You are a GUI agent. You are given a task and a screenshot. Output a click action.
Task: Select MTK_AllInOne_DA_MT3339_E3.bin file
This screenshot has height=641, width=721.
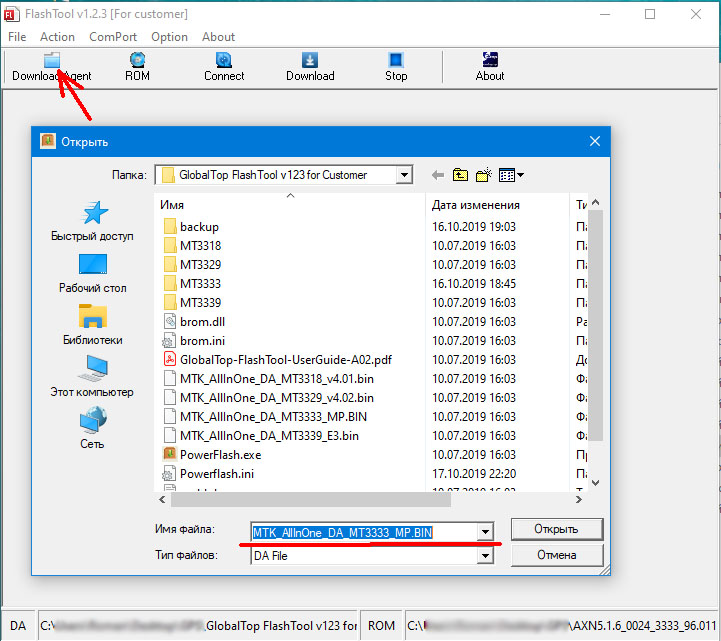tap(269, 436)
